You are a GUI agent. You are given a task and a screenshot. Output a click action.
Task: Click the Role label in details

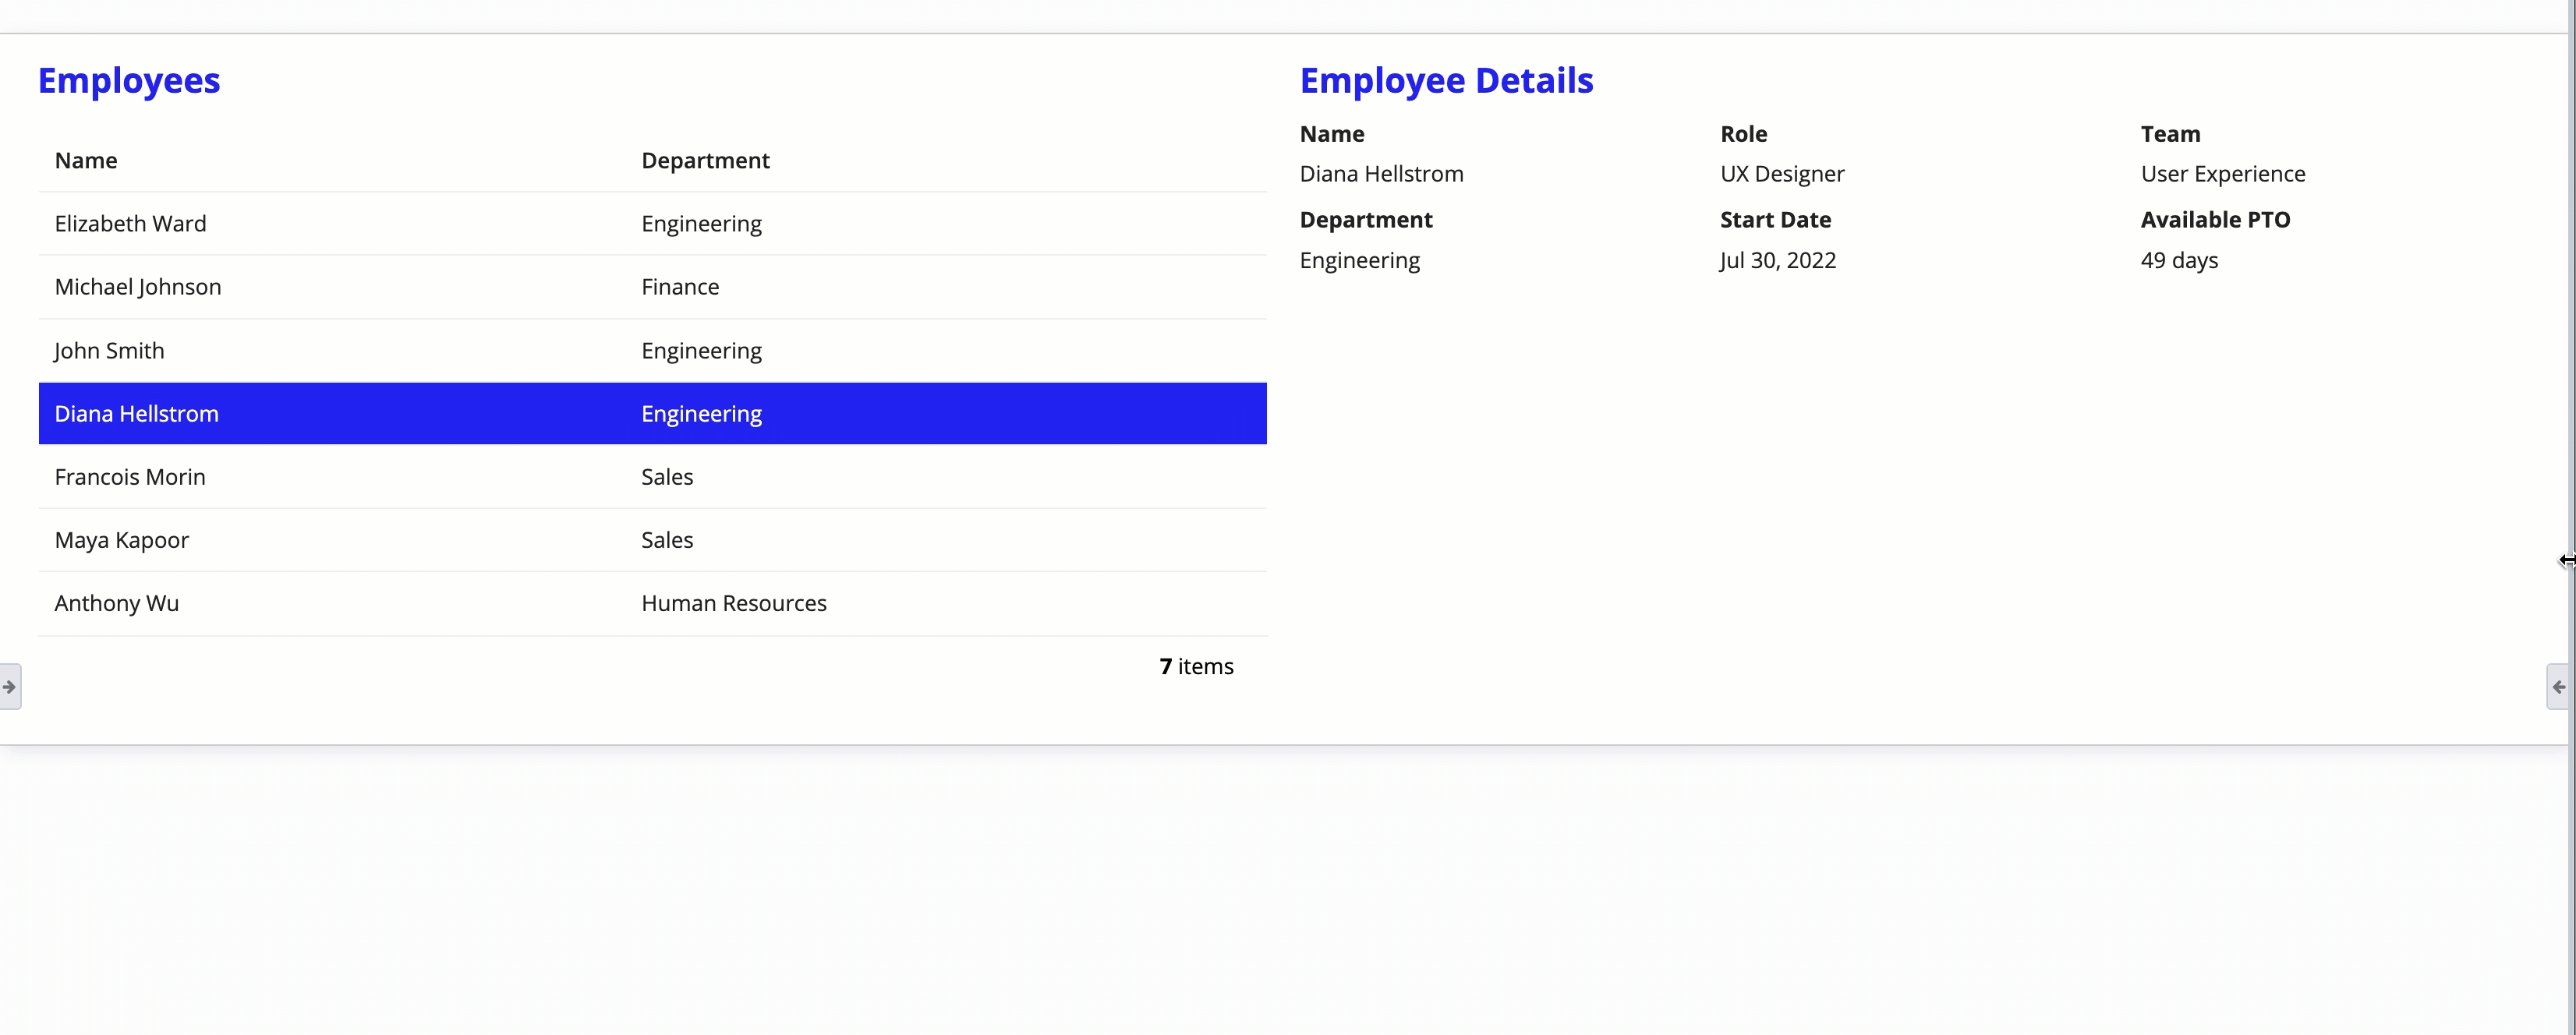[x=1743, y=134]
